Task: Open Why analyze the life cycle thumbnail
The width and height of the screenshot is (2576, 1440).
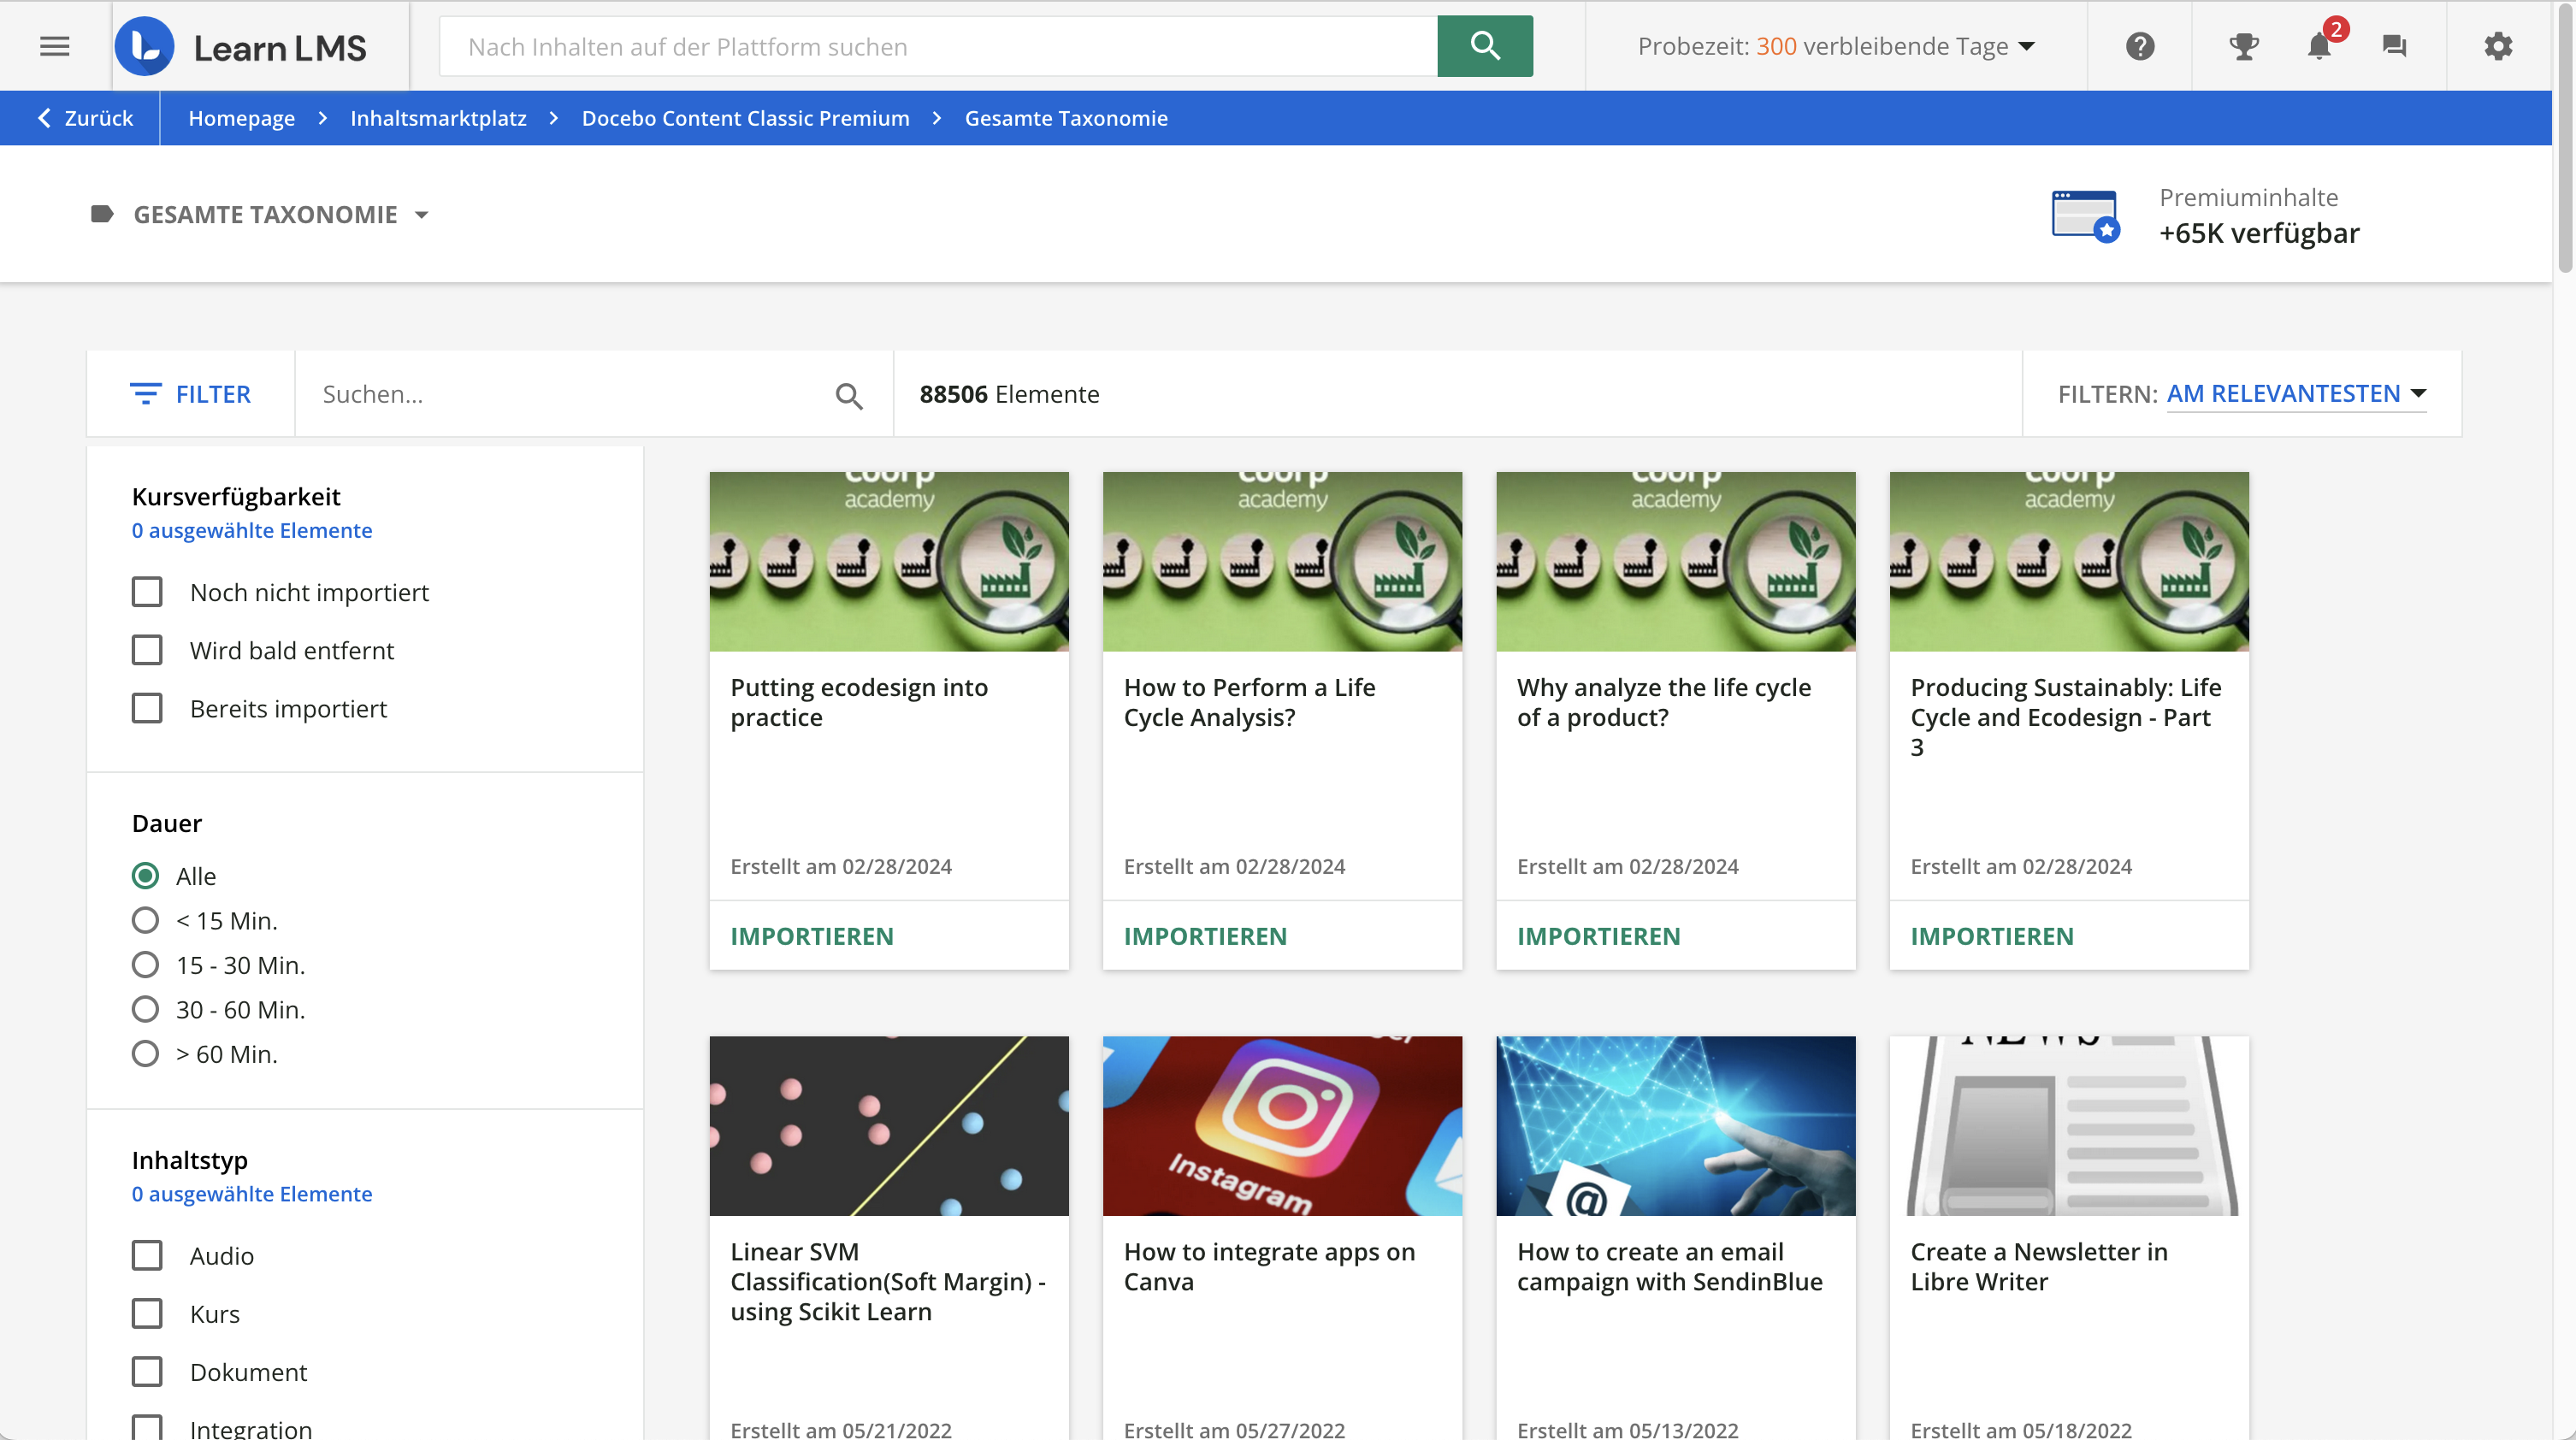Action: point(1676,562)
